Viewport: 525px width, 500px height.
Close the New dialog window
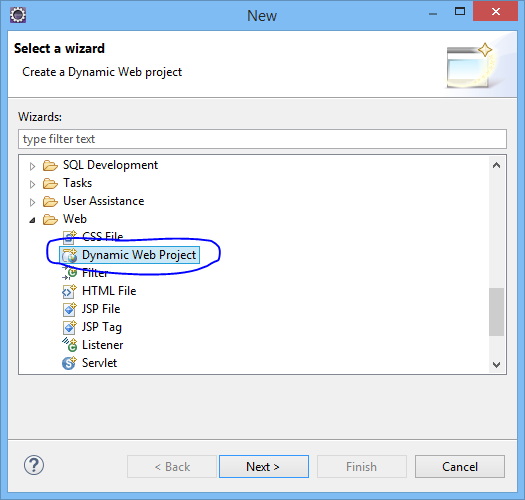click(496, 12)
